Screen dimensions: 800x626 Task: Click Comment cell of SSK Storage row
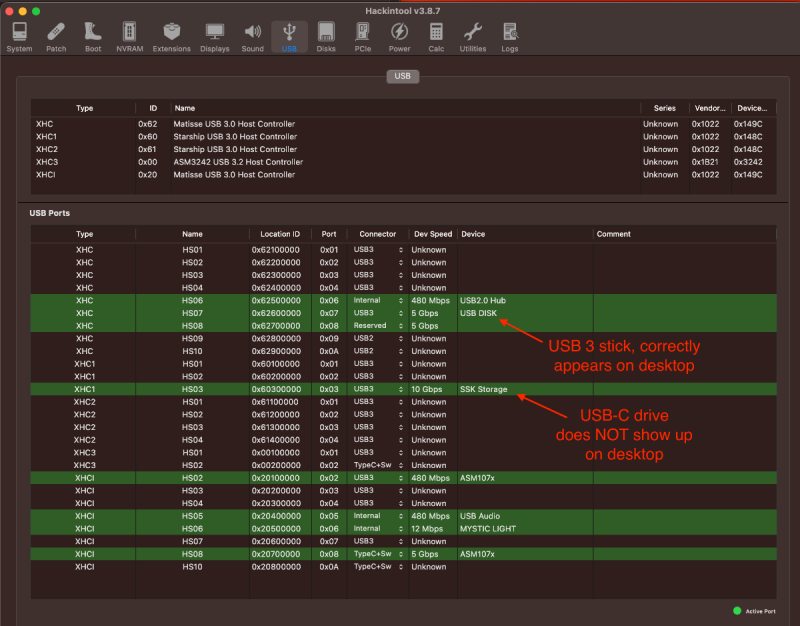tap(683, 389)
